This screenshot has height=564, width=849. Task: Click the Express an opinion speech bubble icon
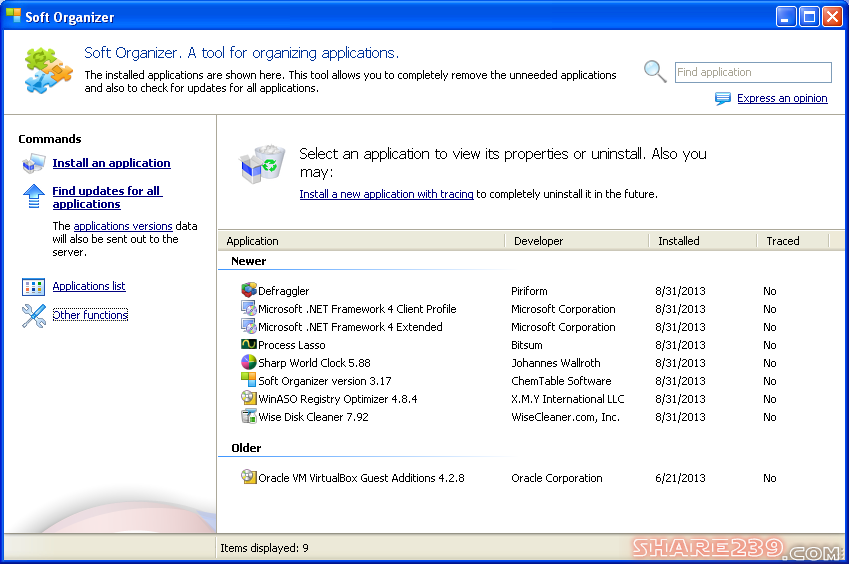(x=723, y=99)
